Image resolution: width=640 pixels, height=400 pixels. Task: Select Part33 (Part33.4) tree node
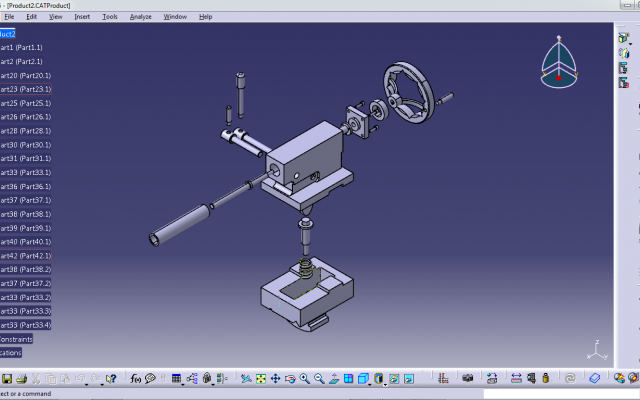26,325
